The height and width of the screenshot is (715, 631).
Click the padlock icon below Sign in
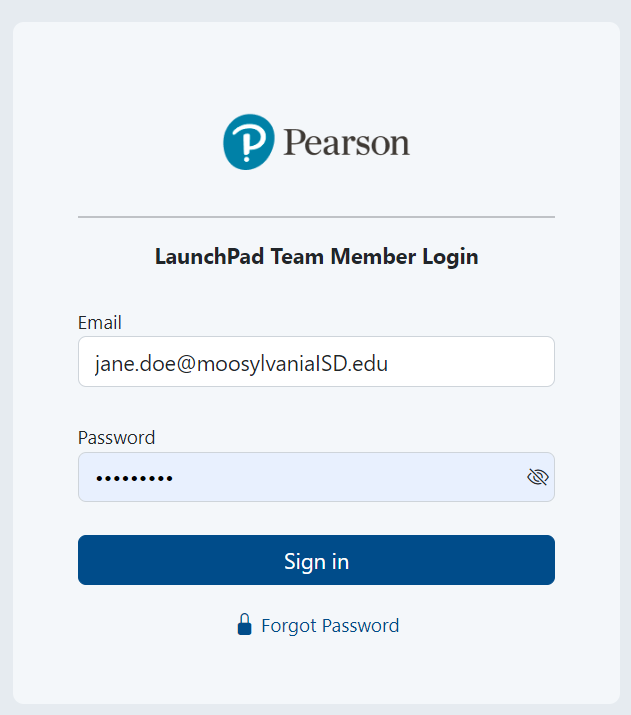244,626
